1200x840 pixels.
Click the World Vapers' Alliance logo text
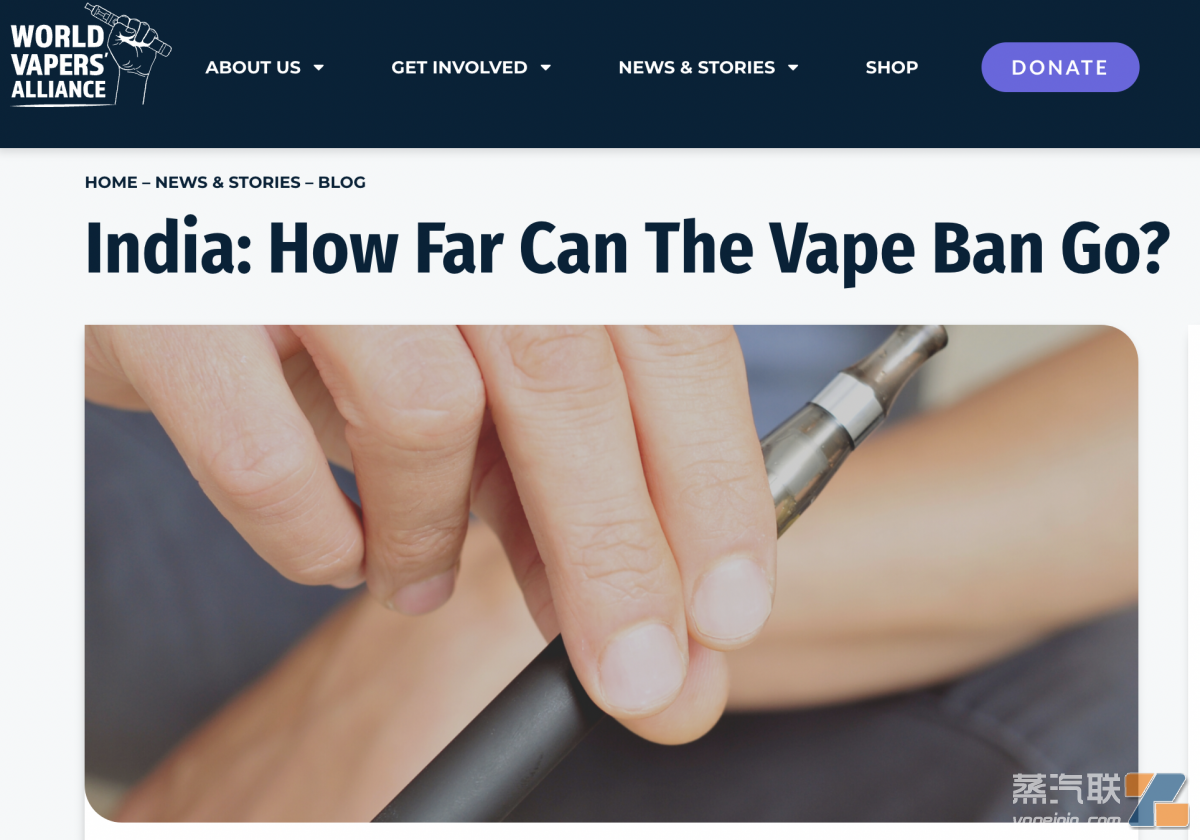coord(58,63)
